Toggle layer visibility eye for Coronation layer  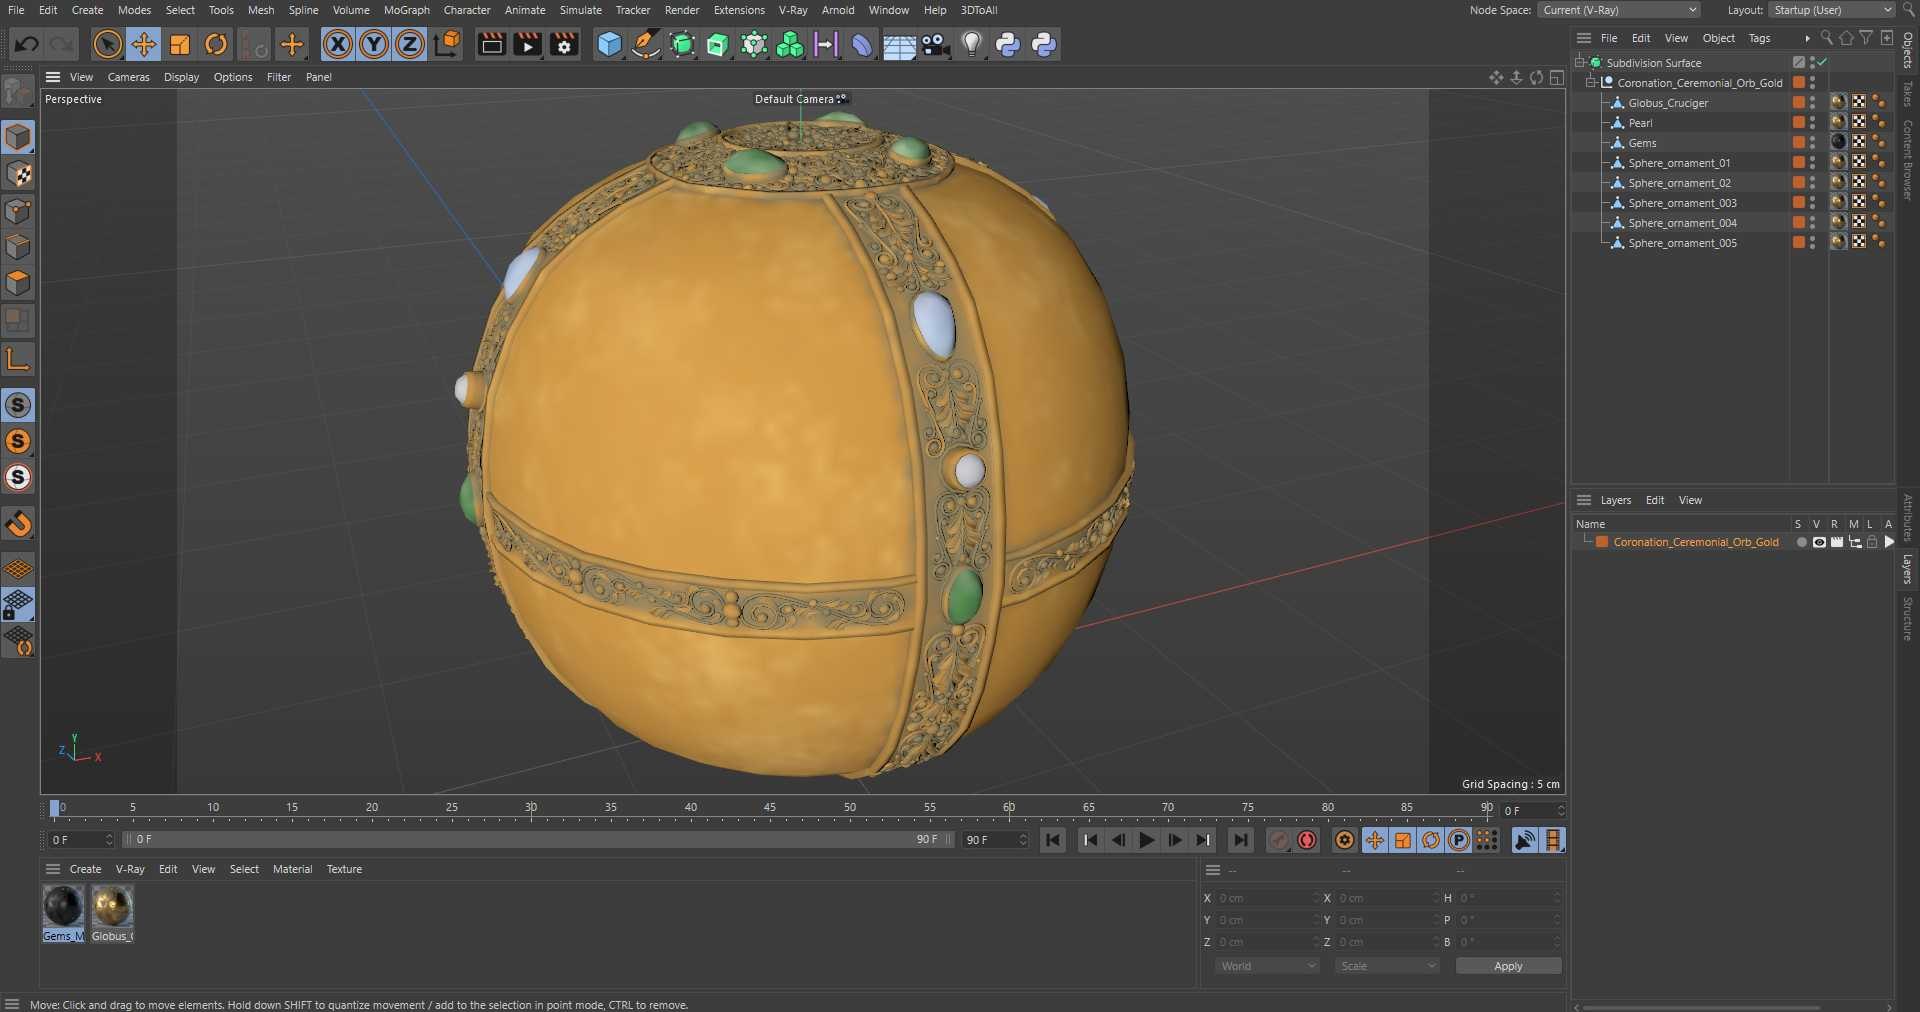click(x=1819, y=542)
